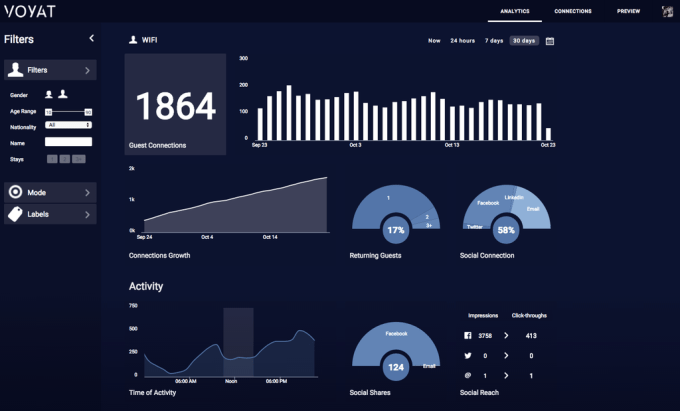The height and width of the screenshot is (411, 680).
Task: Click segment 2 in Returning Guests chart
Action: click(427, 217)
